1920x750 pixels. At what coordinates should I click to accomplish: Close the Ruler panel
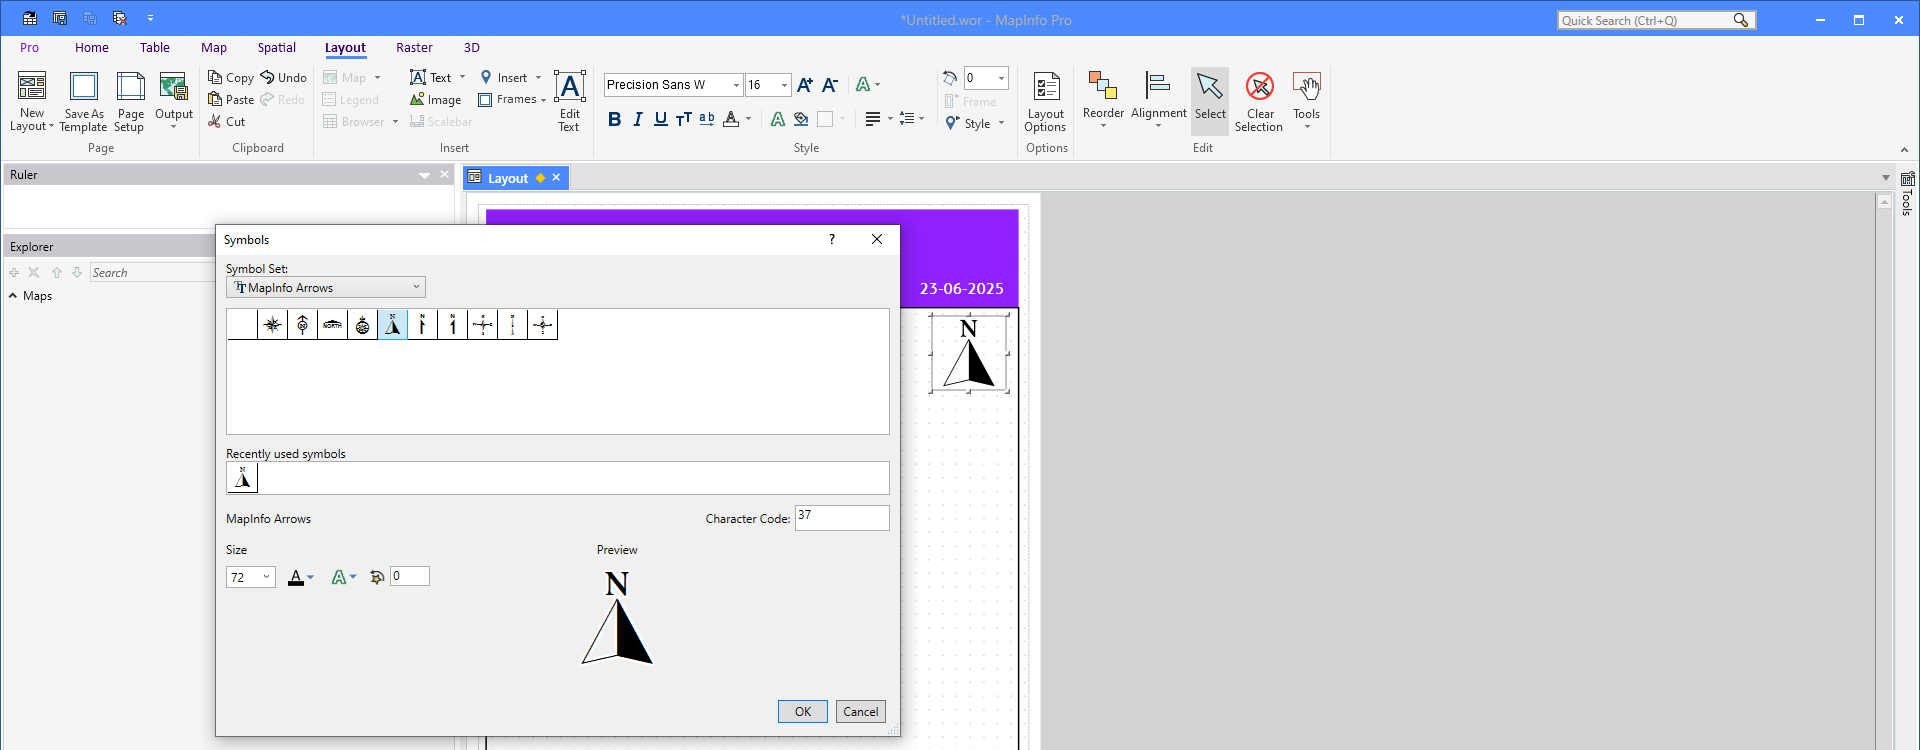click(445, 174)
